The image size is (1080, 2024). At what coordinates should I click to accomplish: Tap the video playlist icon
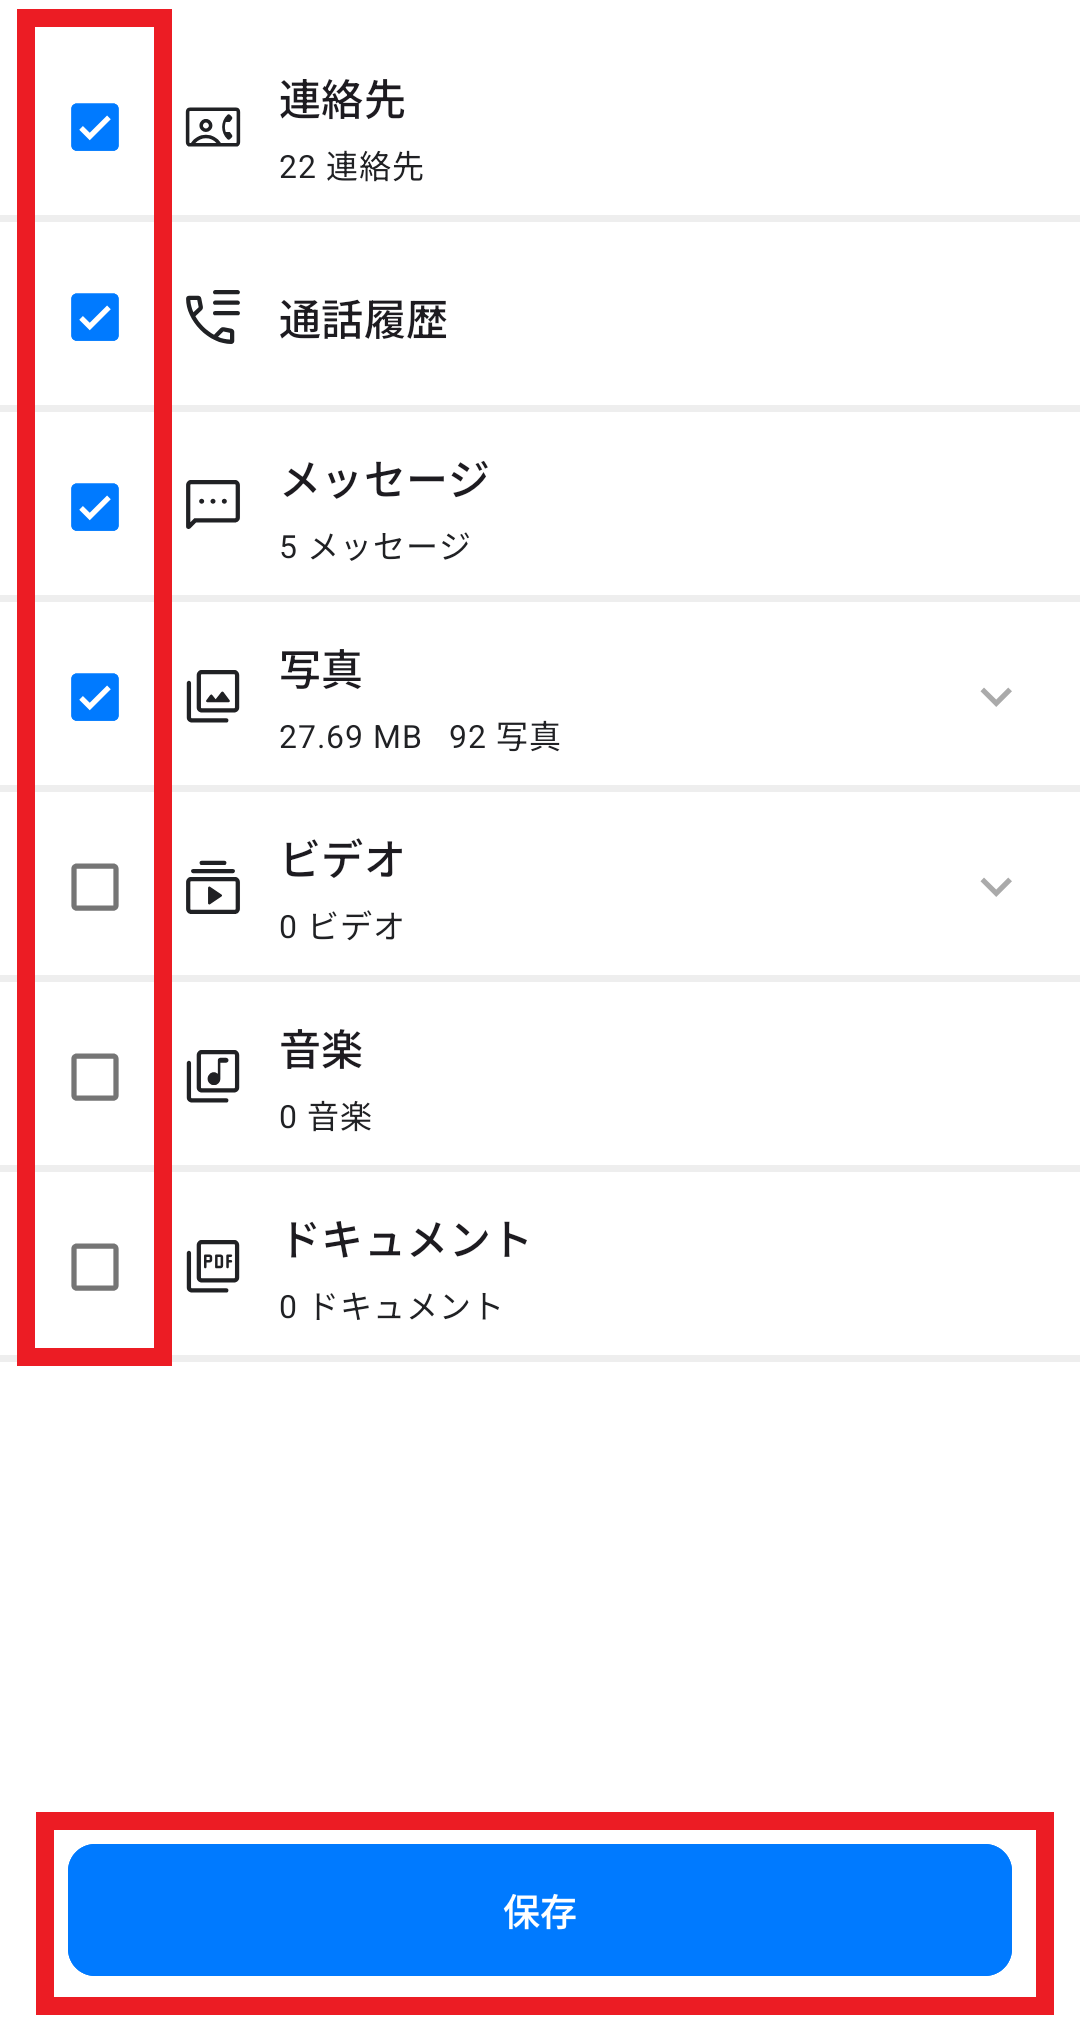click(213, 886)
